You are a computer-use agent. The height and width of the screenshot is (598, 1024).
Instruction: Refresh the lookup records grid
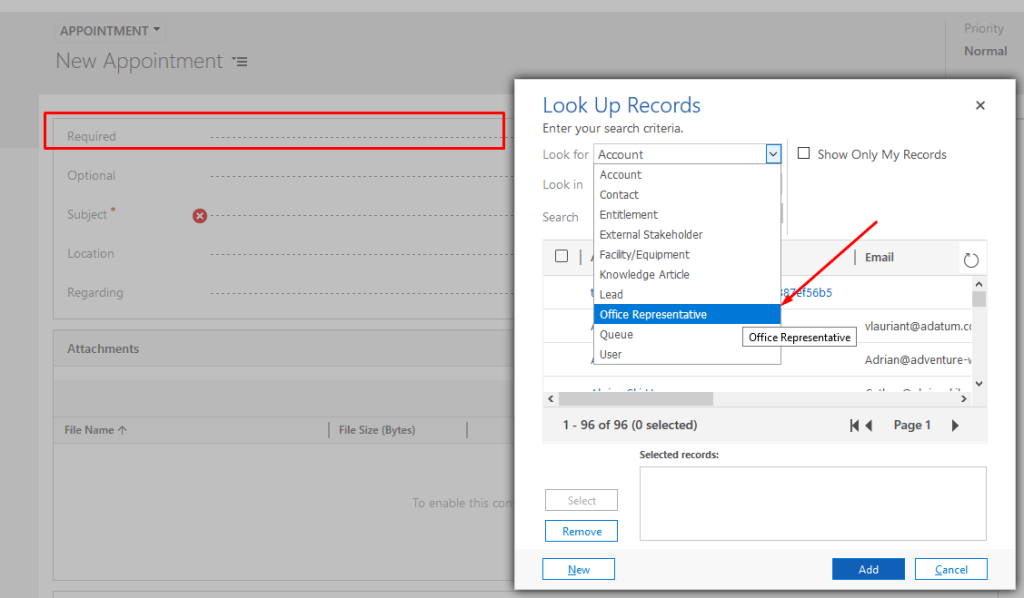[x=970, y=258]
